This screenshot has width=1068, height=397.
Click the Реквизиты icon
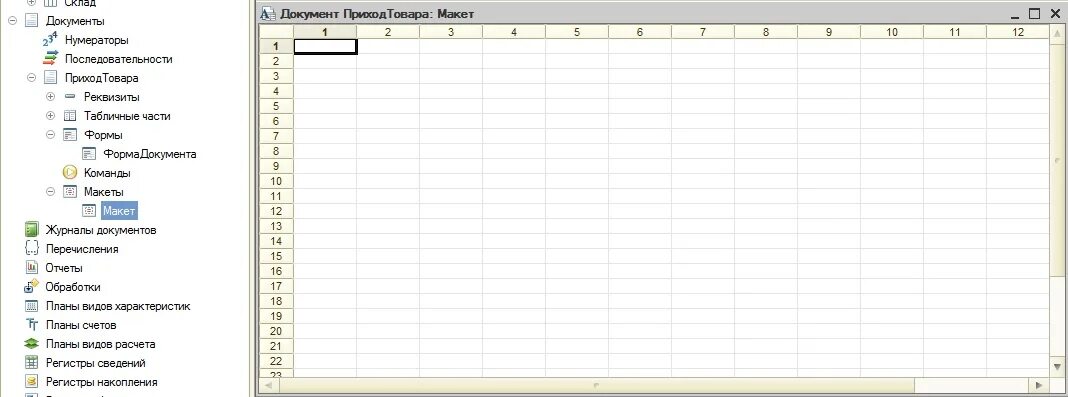pos(69,97)
